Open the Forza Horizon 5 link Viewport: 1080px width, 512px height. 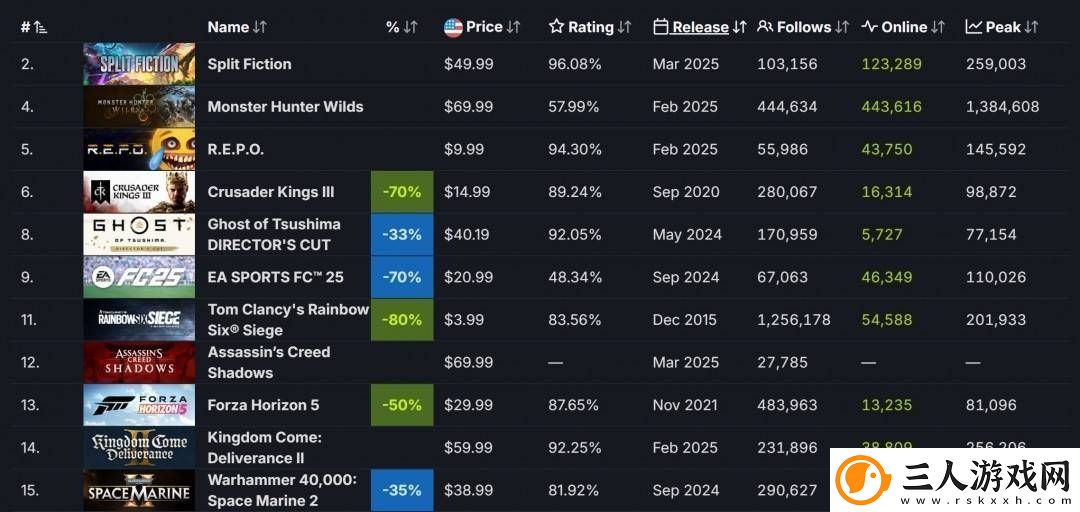coord(263,405)
